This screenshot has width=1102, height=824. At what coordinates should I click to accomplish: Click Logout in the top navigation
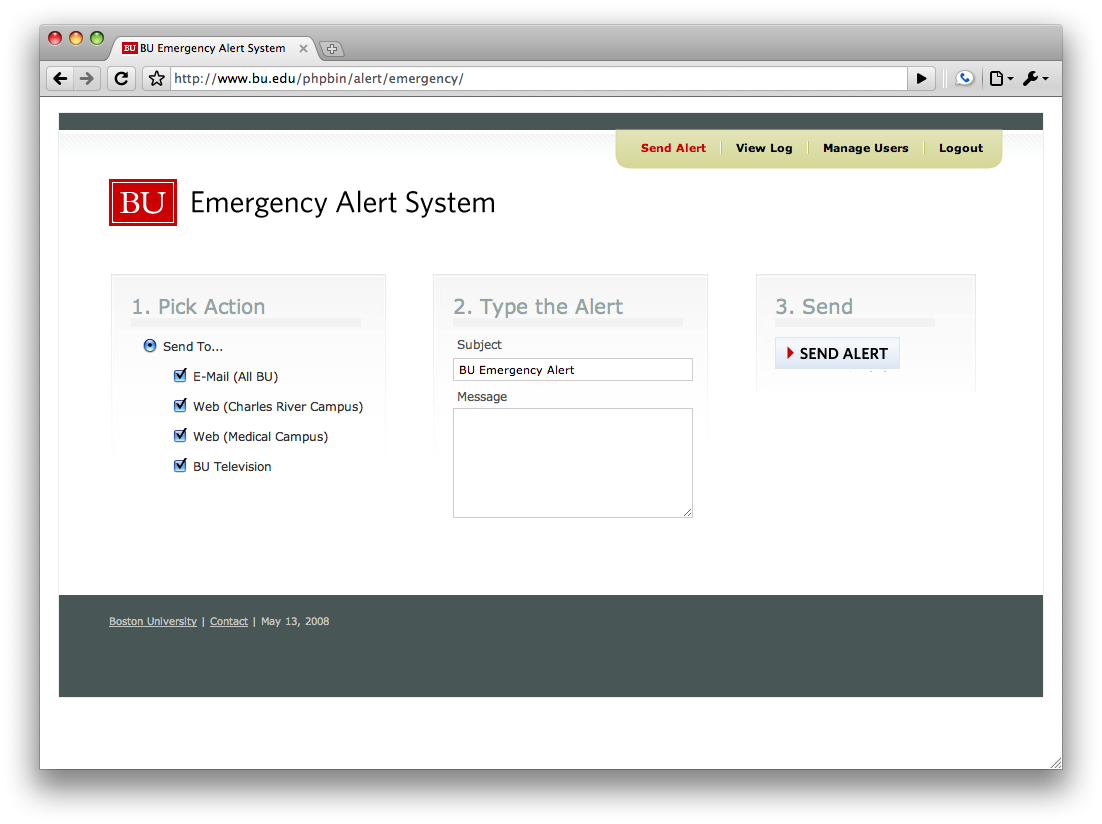pyautogui.click(x=961, y=148)
